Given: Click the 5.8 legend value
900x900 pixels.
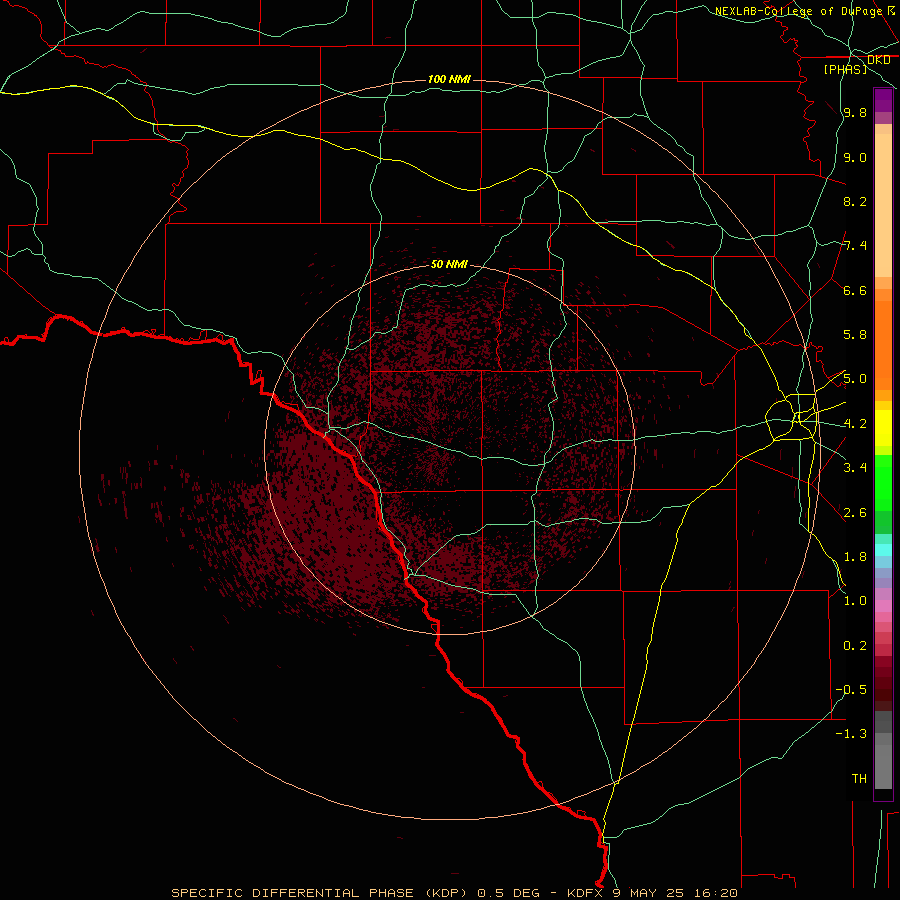Looking at the screenshot, I should [x=855, y=335].
